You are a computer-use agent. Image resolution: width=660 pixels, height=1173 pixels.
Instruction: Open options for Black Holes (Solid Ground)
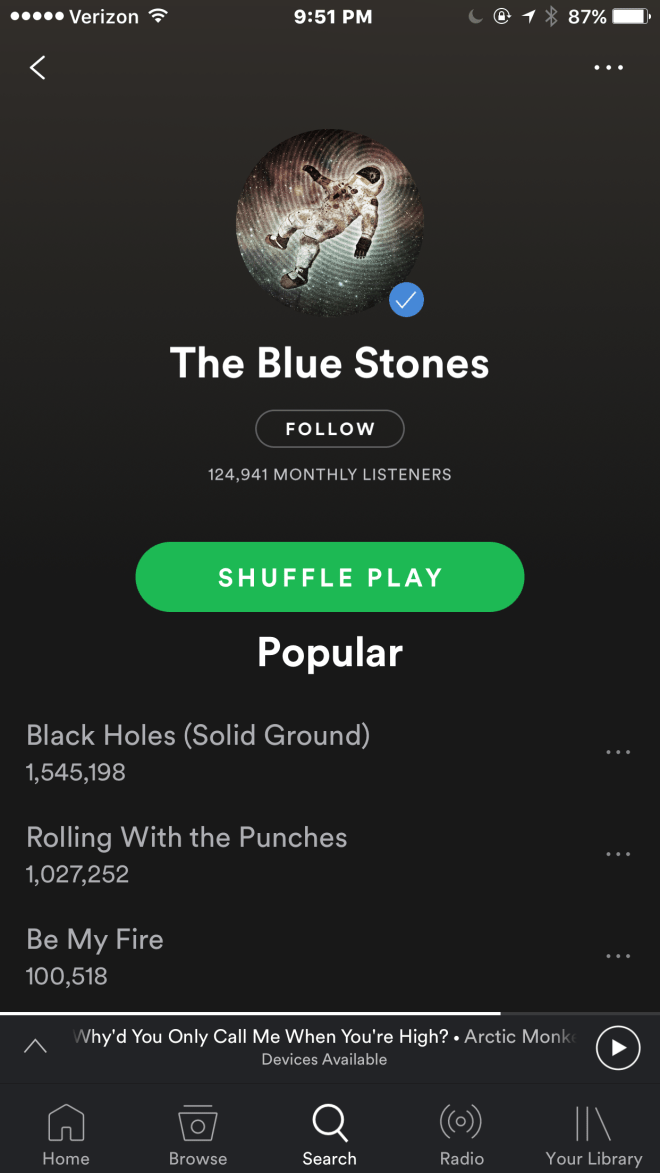pyautogui.click(x=618, y=752)
